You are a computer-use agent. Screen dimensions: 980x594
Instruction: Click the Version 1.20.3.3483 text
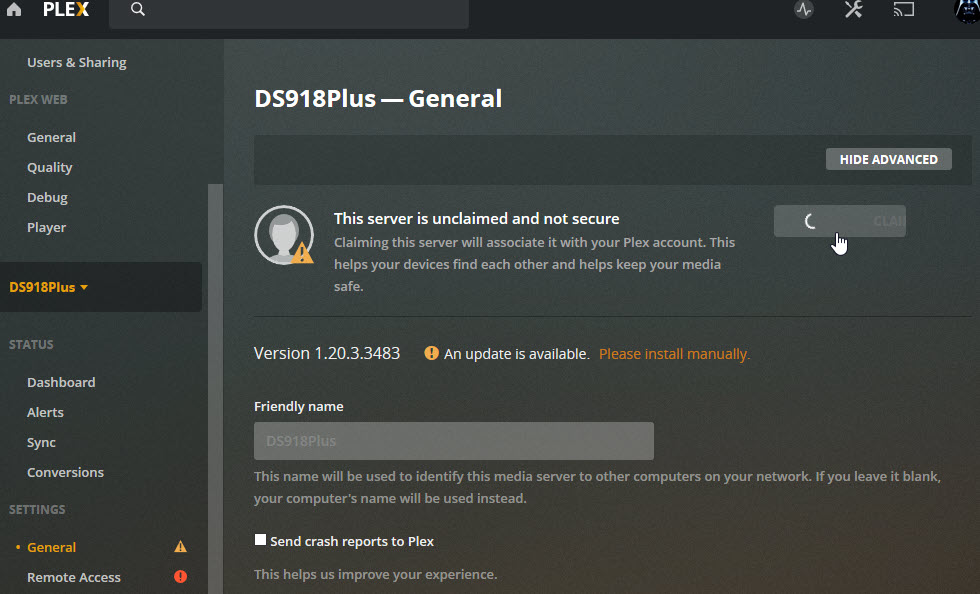[327, 353]
